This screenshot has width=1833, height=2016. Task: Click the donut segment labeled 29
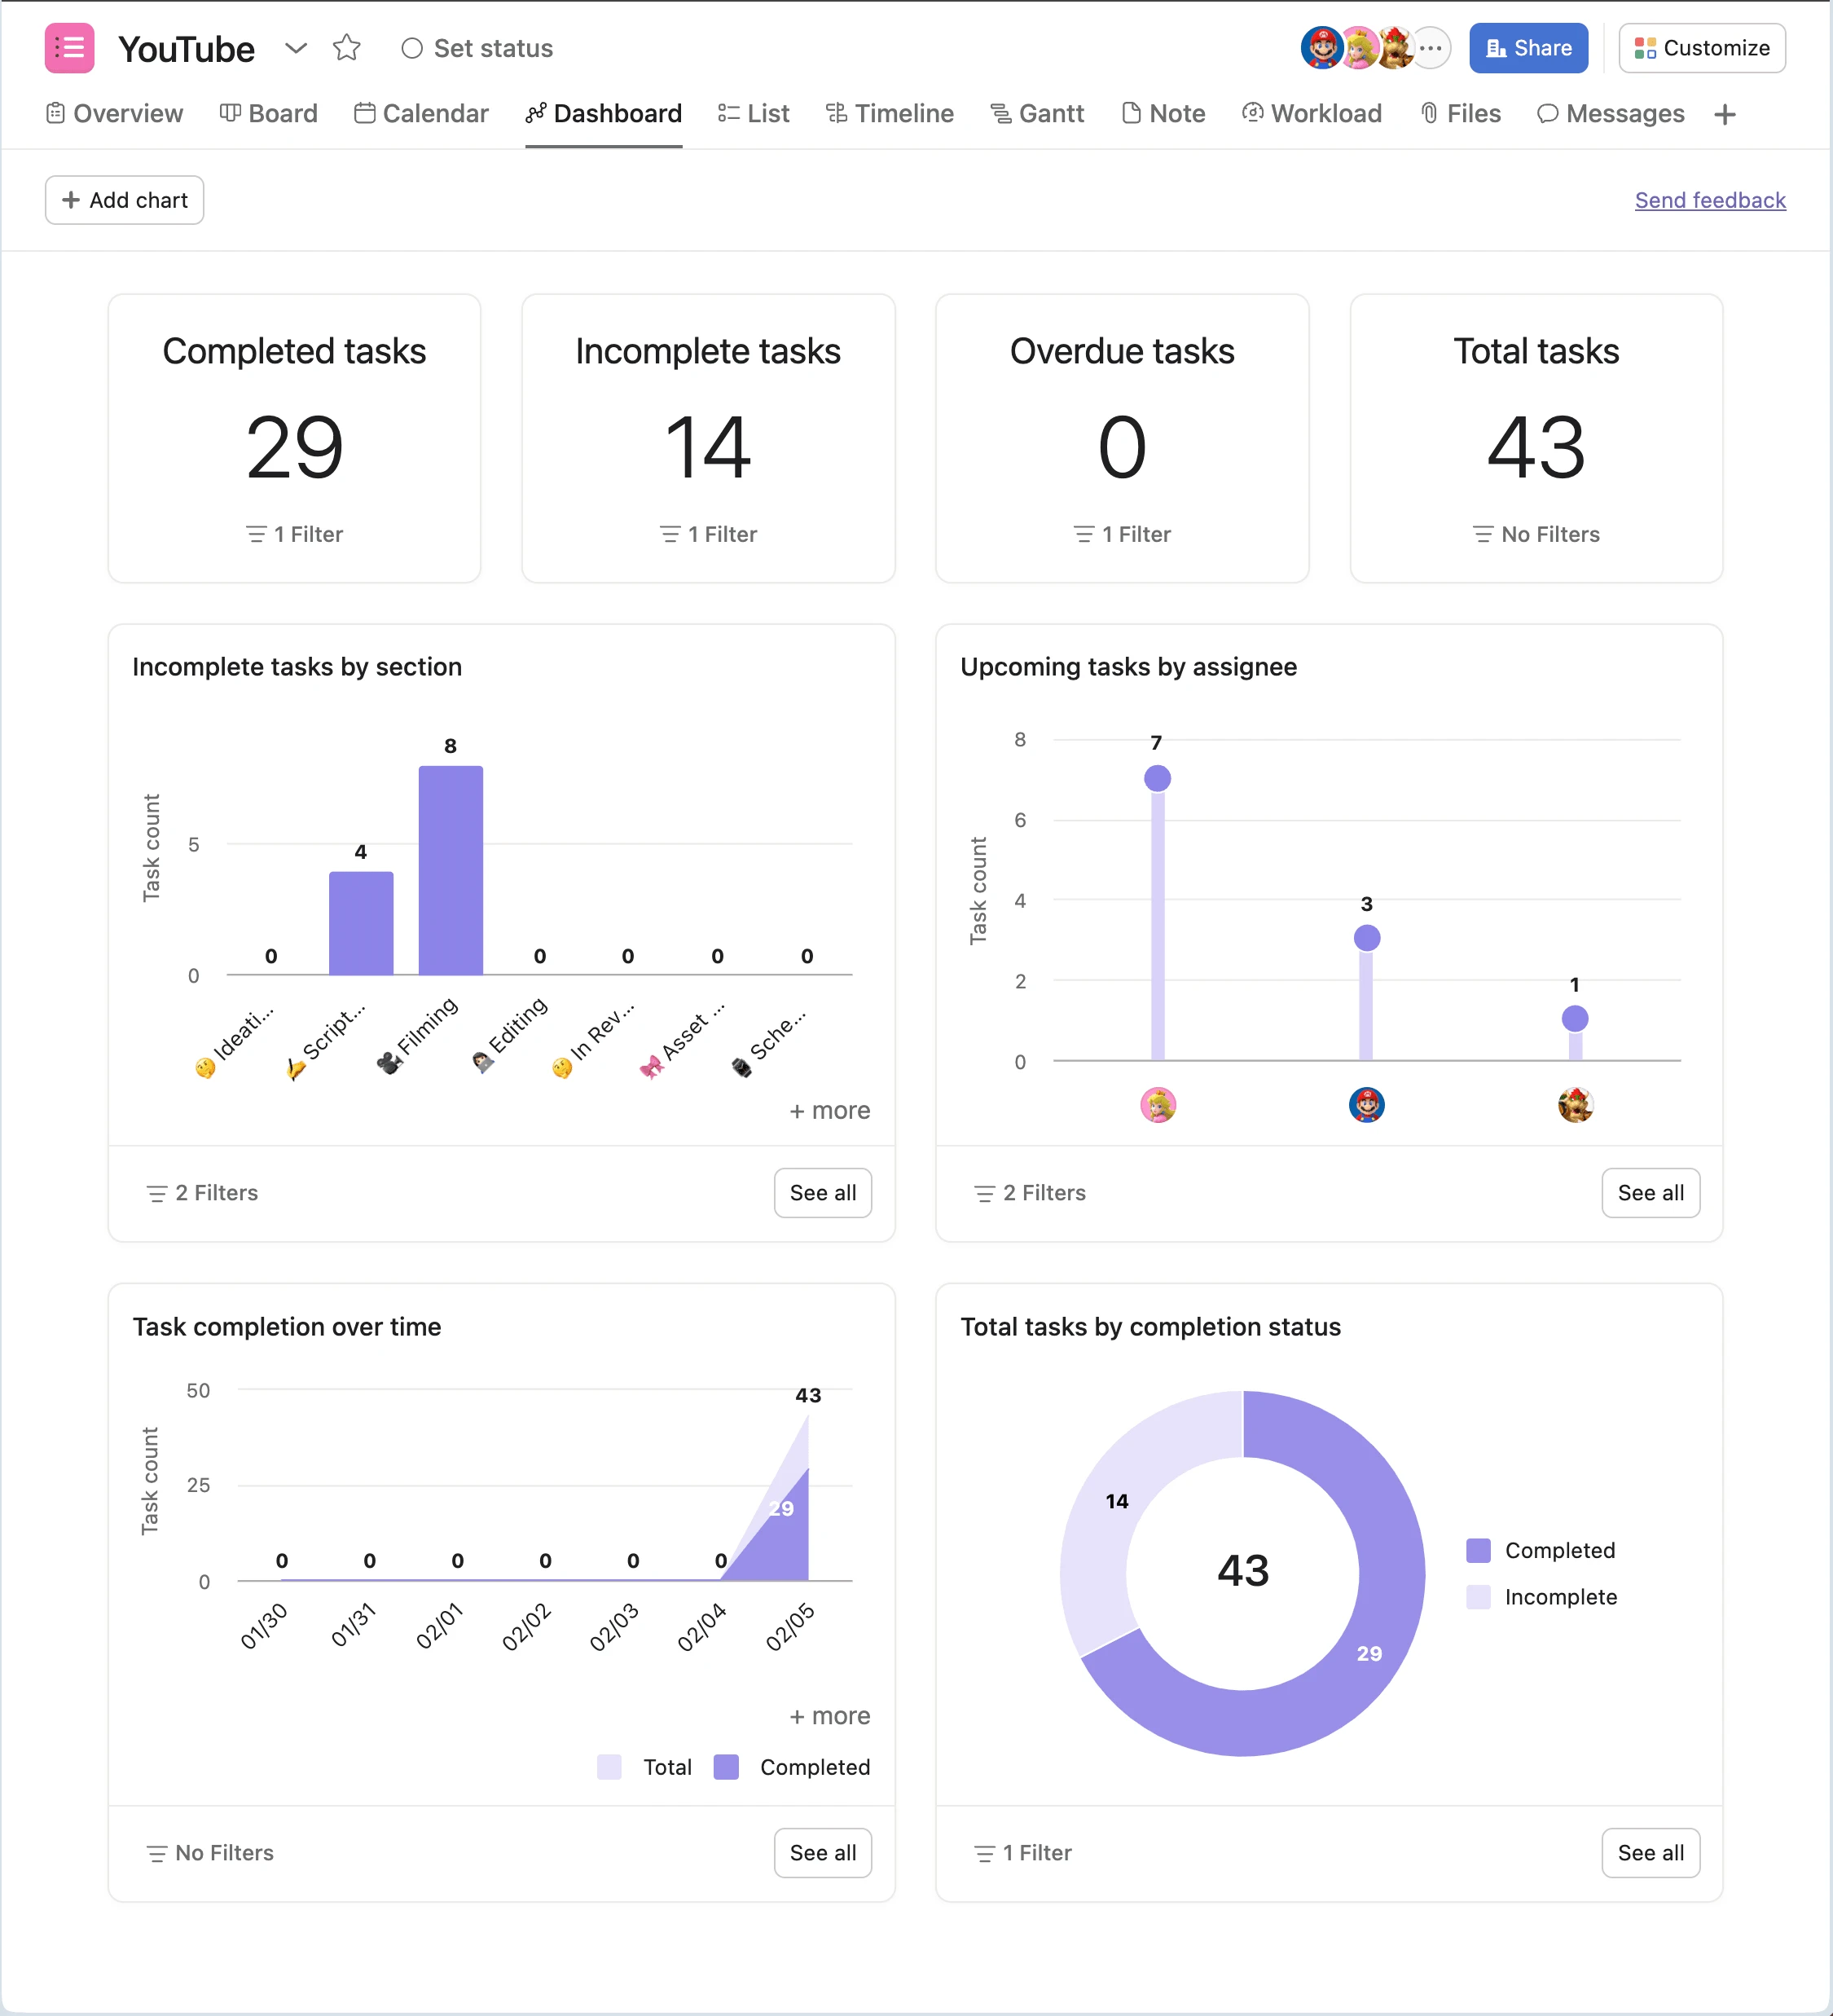click(x=1370, y=1654)
